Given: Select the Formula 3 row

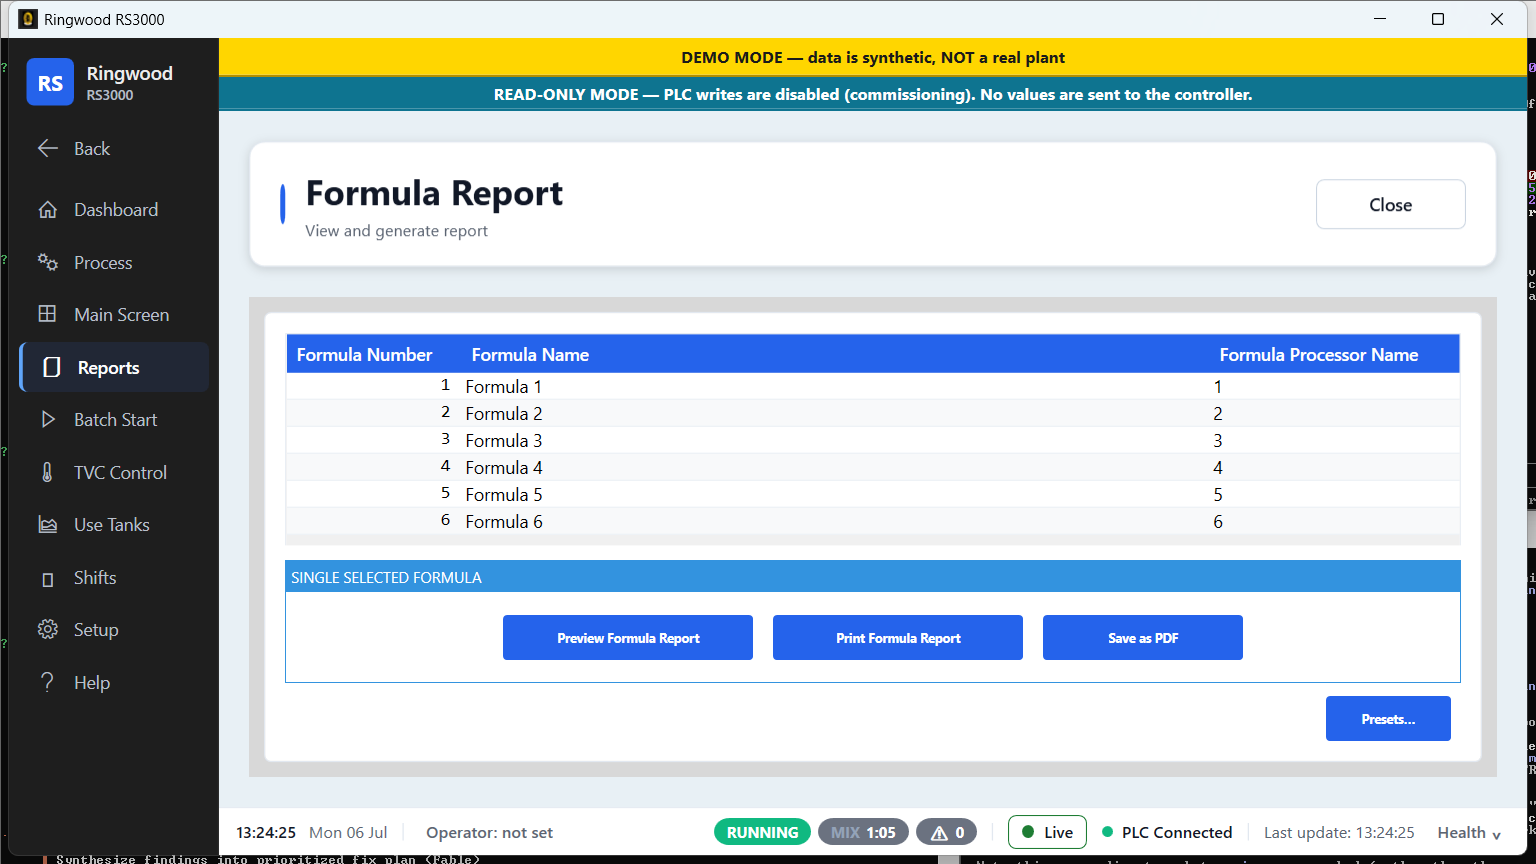Looking at the screenshot, I should 873,440.
